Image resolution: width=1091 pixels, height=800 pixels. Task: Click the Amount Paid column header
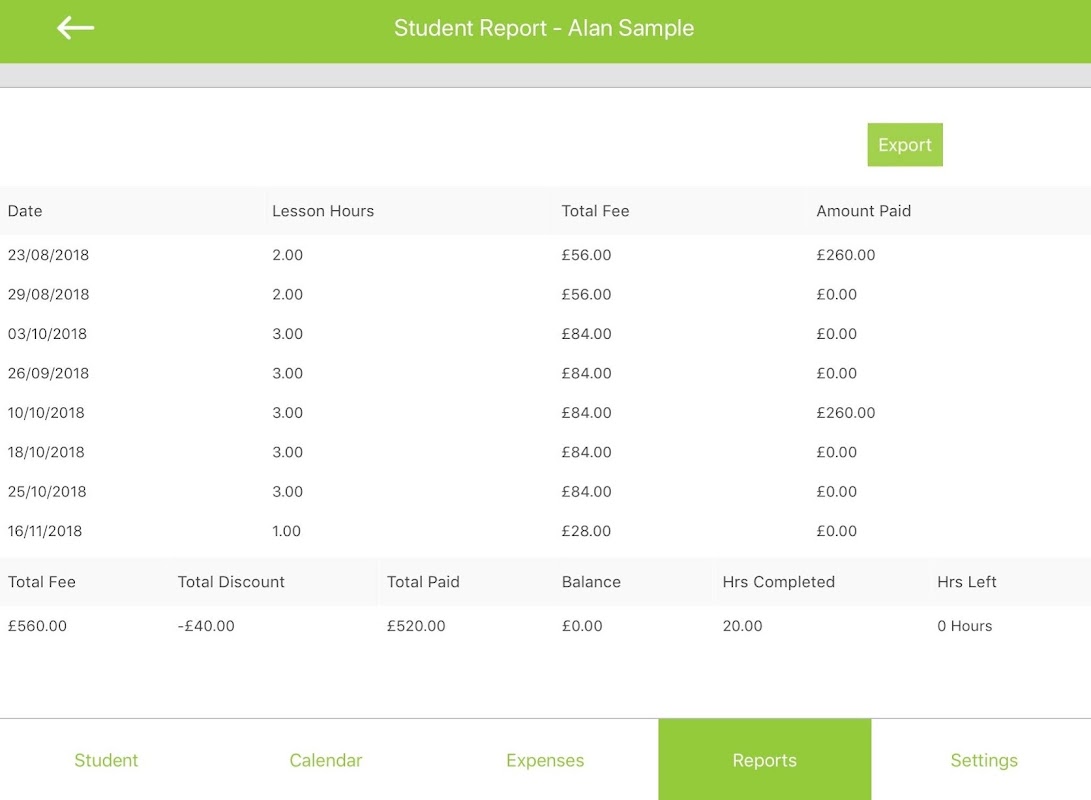point(863,211)
